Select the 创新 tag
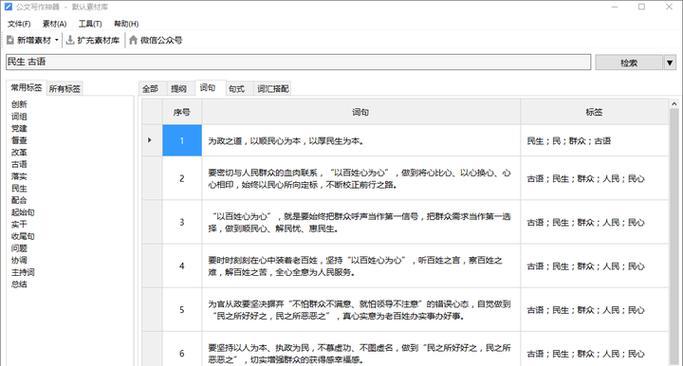This screenshot has height=366, width=683. pyautogui.click(x=19, y=104)
